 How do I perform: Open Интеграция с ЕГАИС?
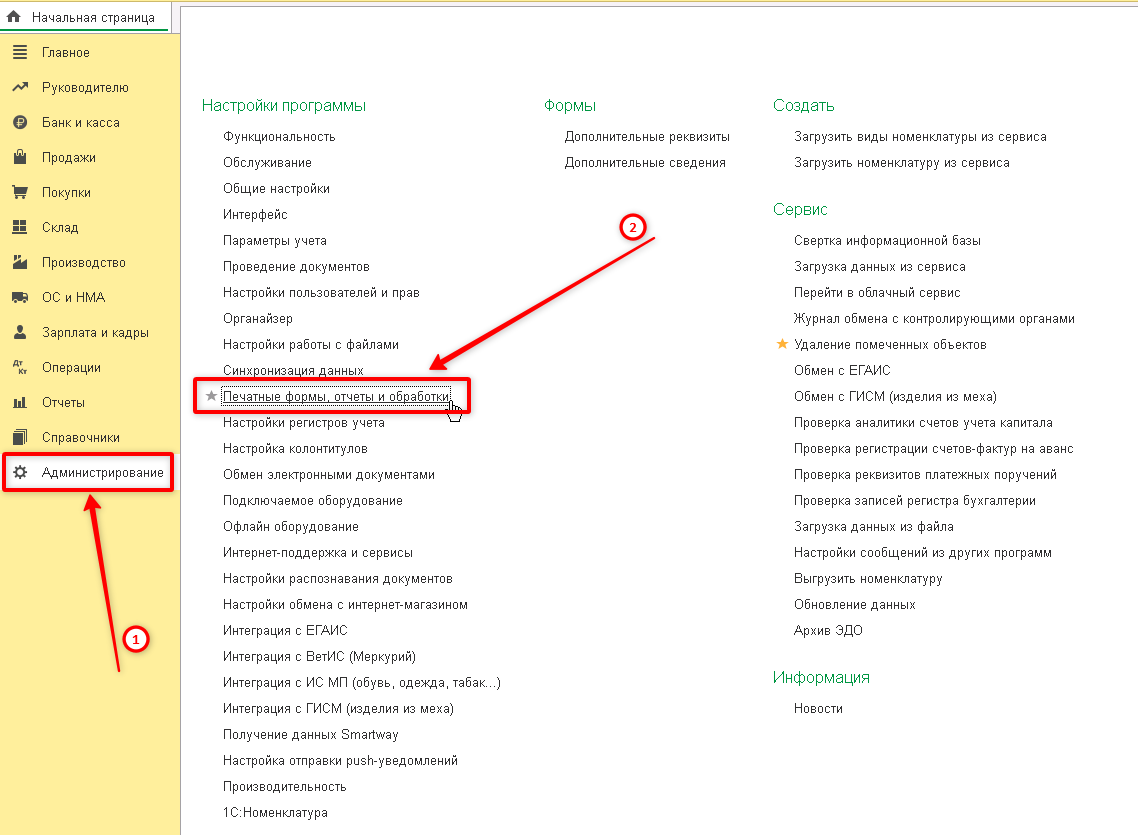coord(285,630)
